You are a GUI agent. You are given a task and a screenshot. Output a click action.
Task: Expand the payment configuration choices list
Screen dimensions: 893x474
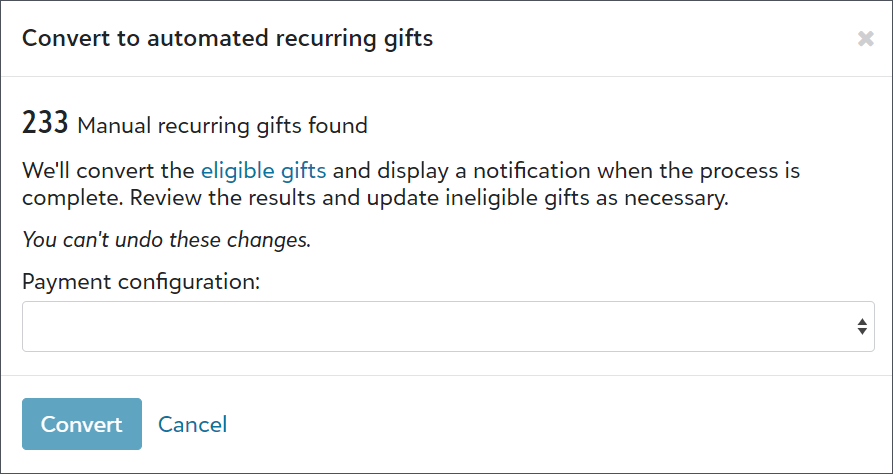click(x=448, y=326)
